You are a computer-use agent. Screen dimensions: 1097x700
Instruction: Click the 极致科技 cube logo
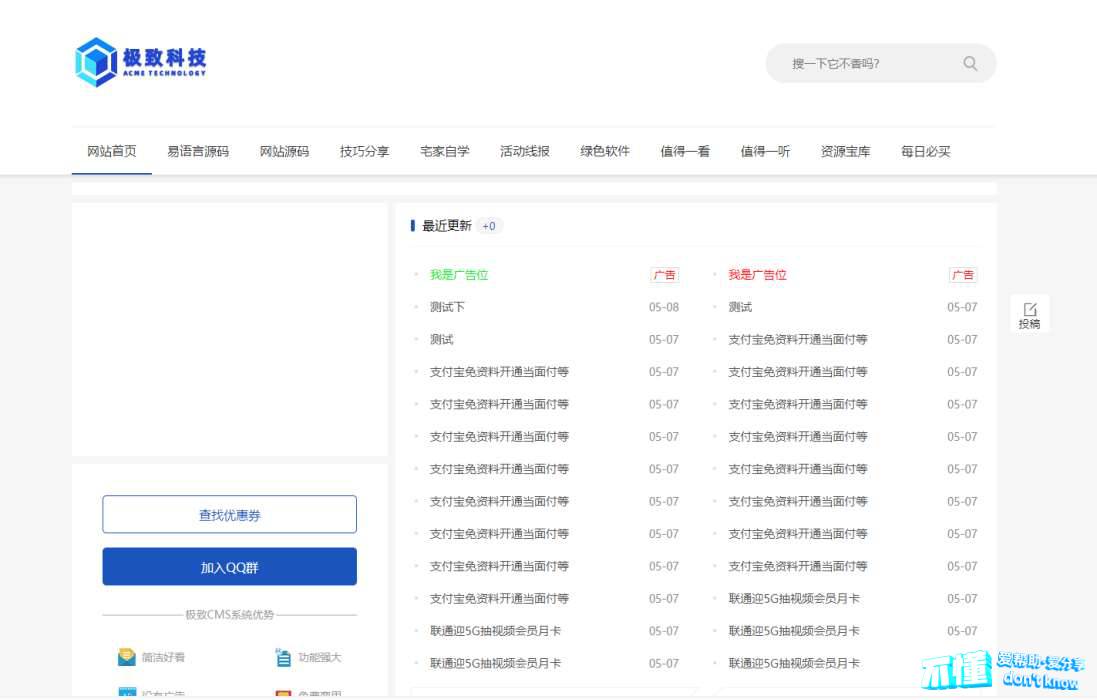[96, 62]
